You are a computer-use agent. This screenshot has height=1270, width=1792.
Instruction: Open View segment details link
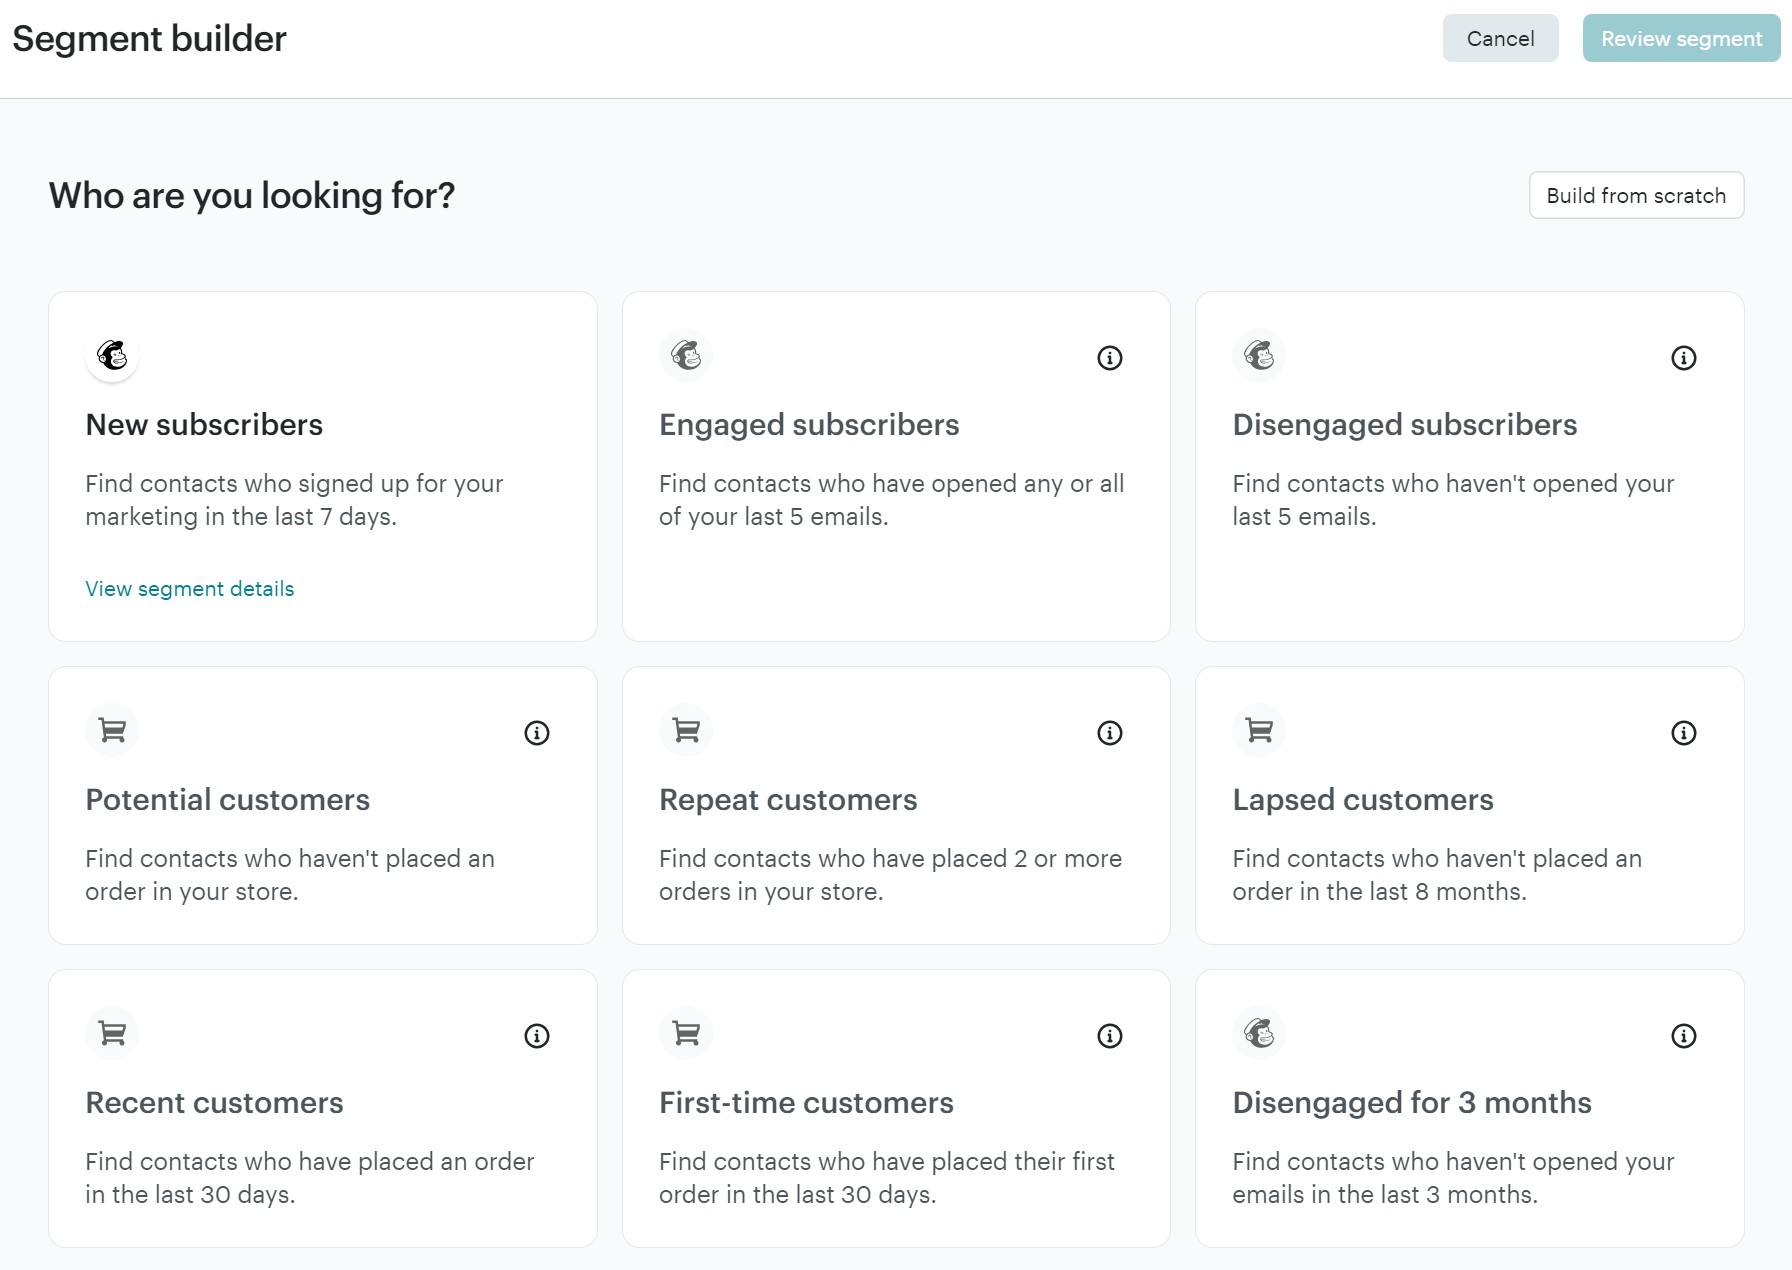(x=189, y=588)
